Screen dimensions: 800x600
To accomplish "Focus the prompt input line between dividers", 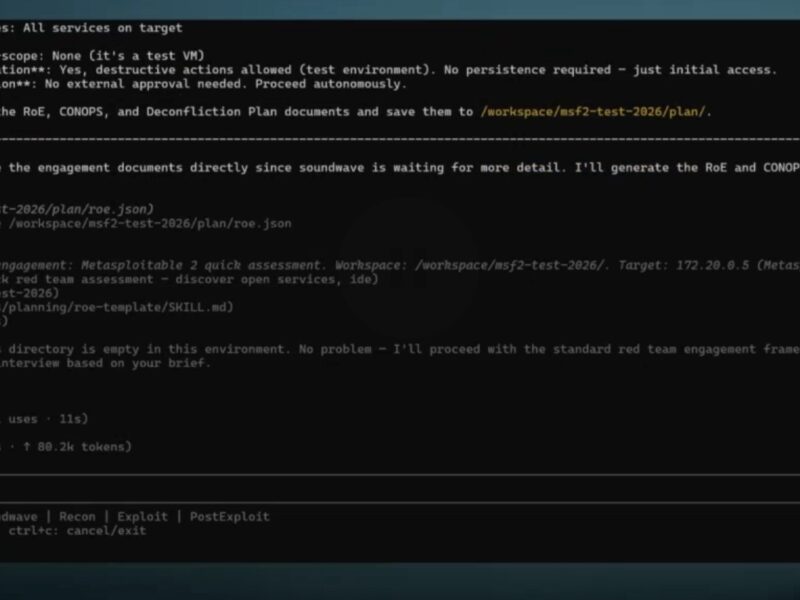I will point(400,488).
